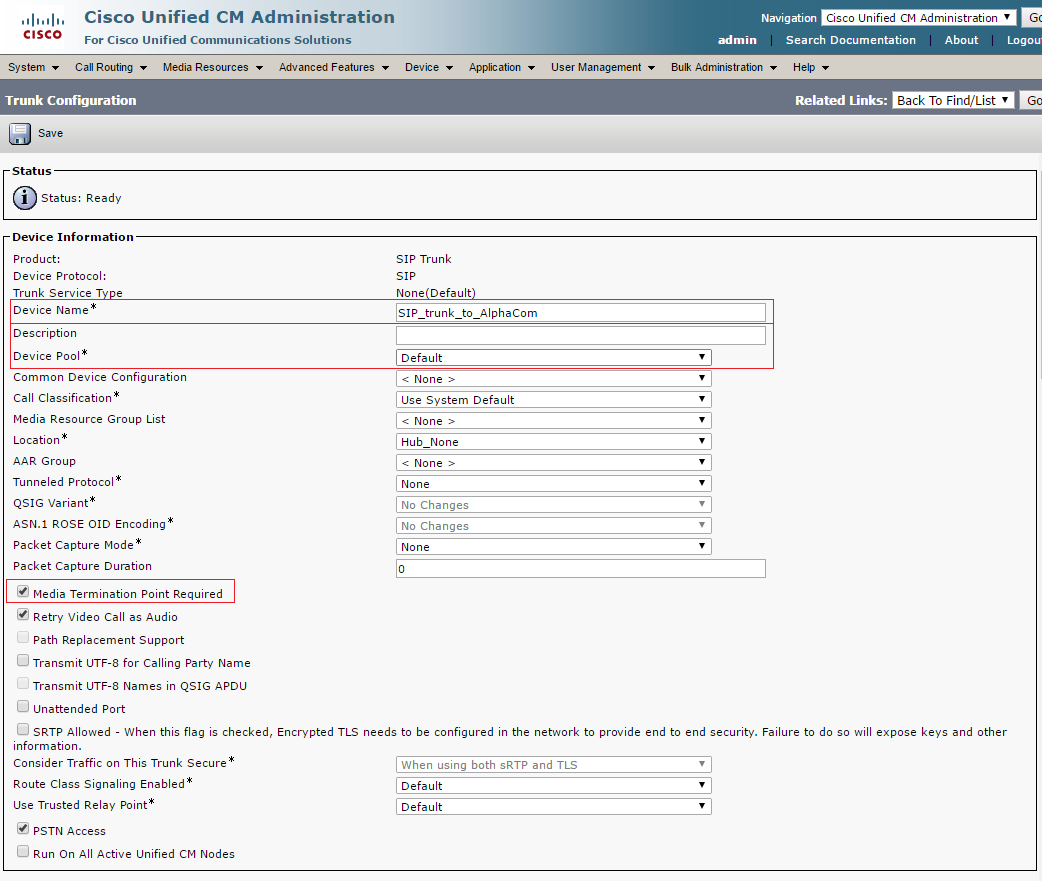Image resolution: width=1042 pixels, height=881 pixels.
Task: Click the Status info icon
Action: pyautogui.click(x=25, y=198)
